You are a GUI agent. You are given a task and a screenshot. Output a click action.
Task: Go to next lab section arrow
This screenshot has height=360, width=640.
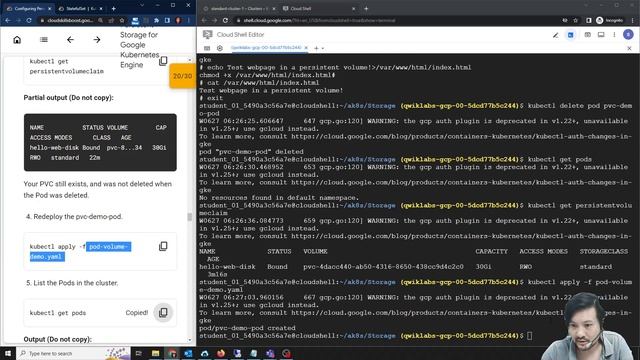[x=97, y=40]
